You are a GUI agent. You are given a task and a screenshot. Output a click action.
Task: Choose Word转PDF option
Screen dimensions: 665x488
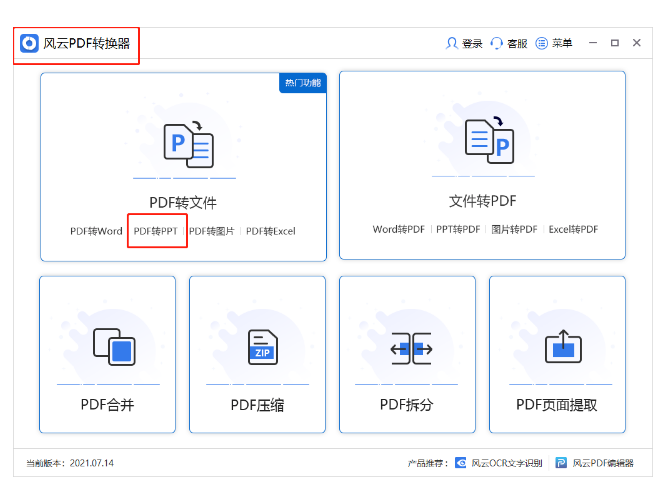399,229
